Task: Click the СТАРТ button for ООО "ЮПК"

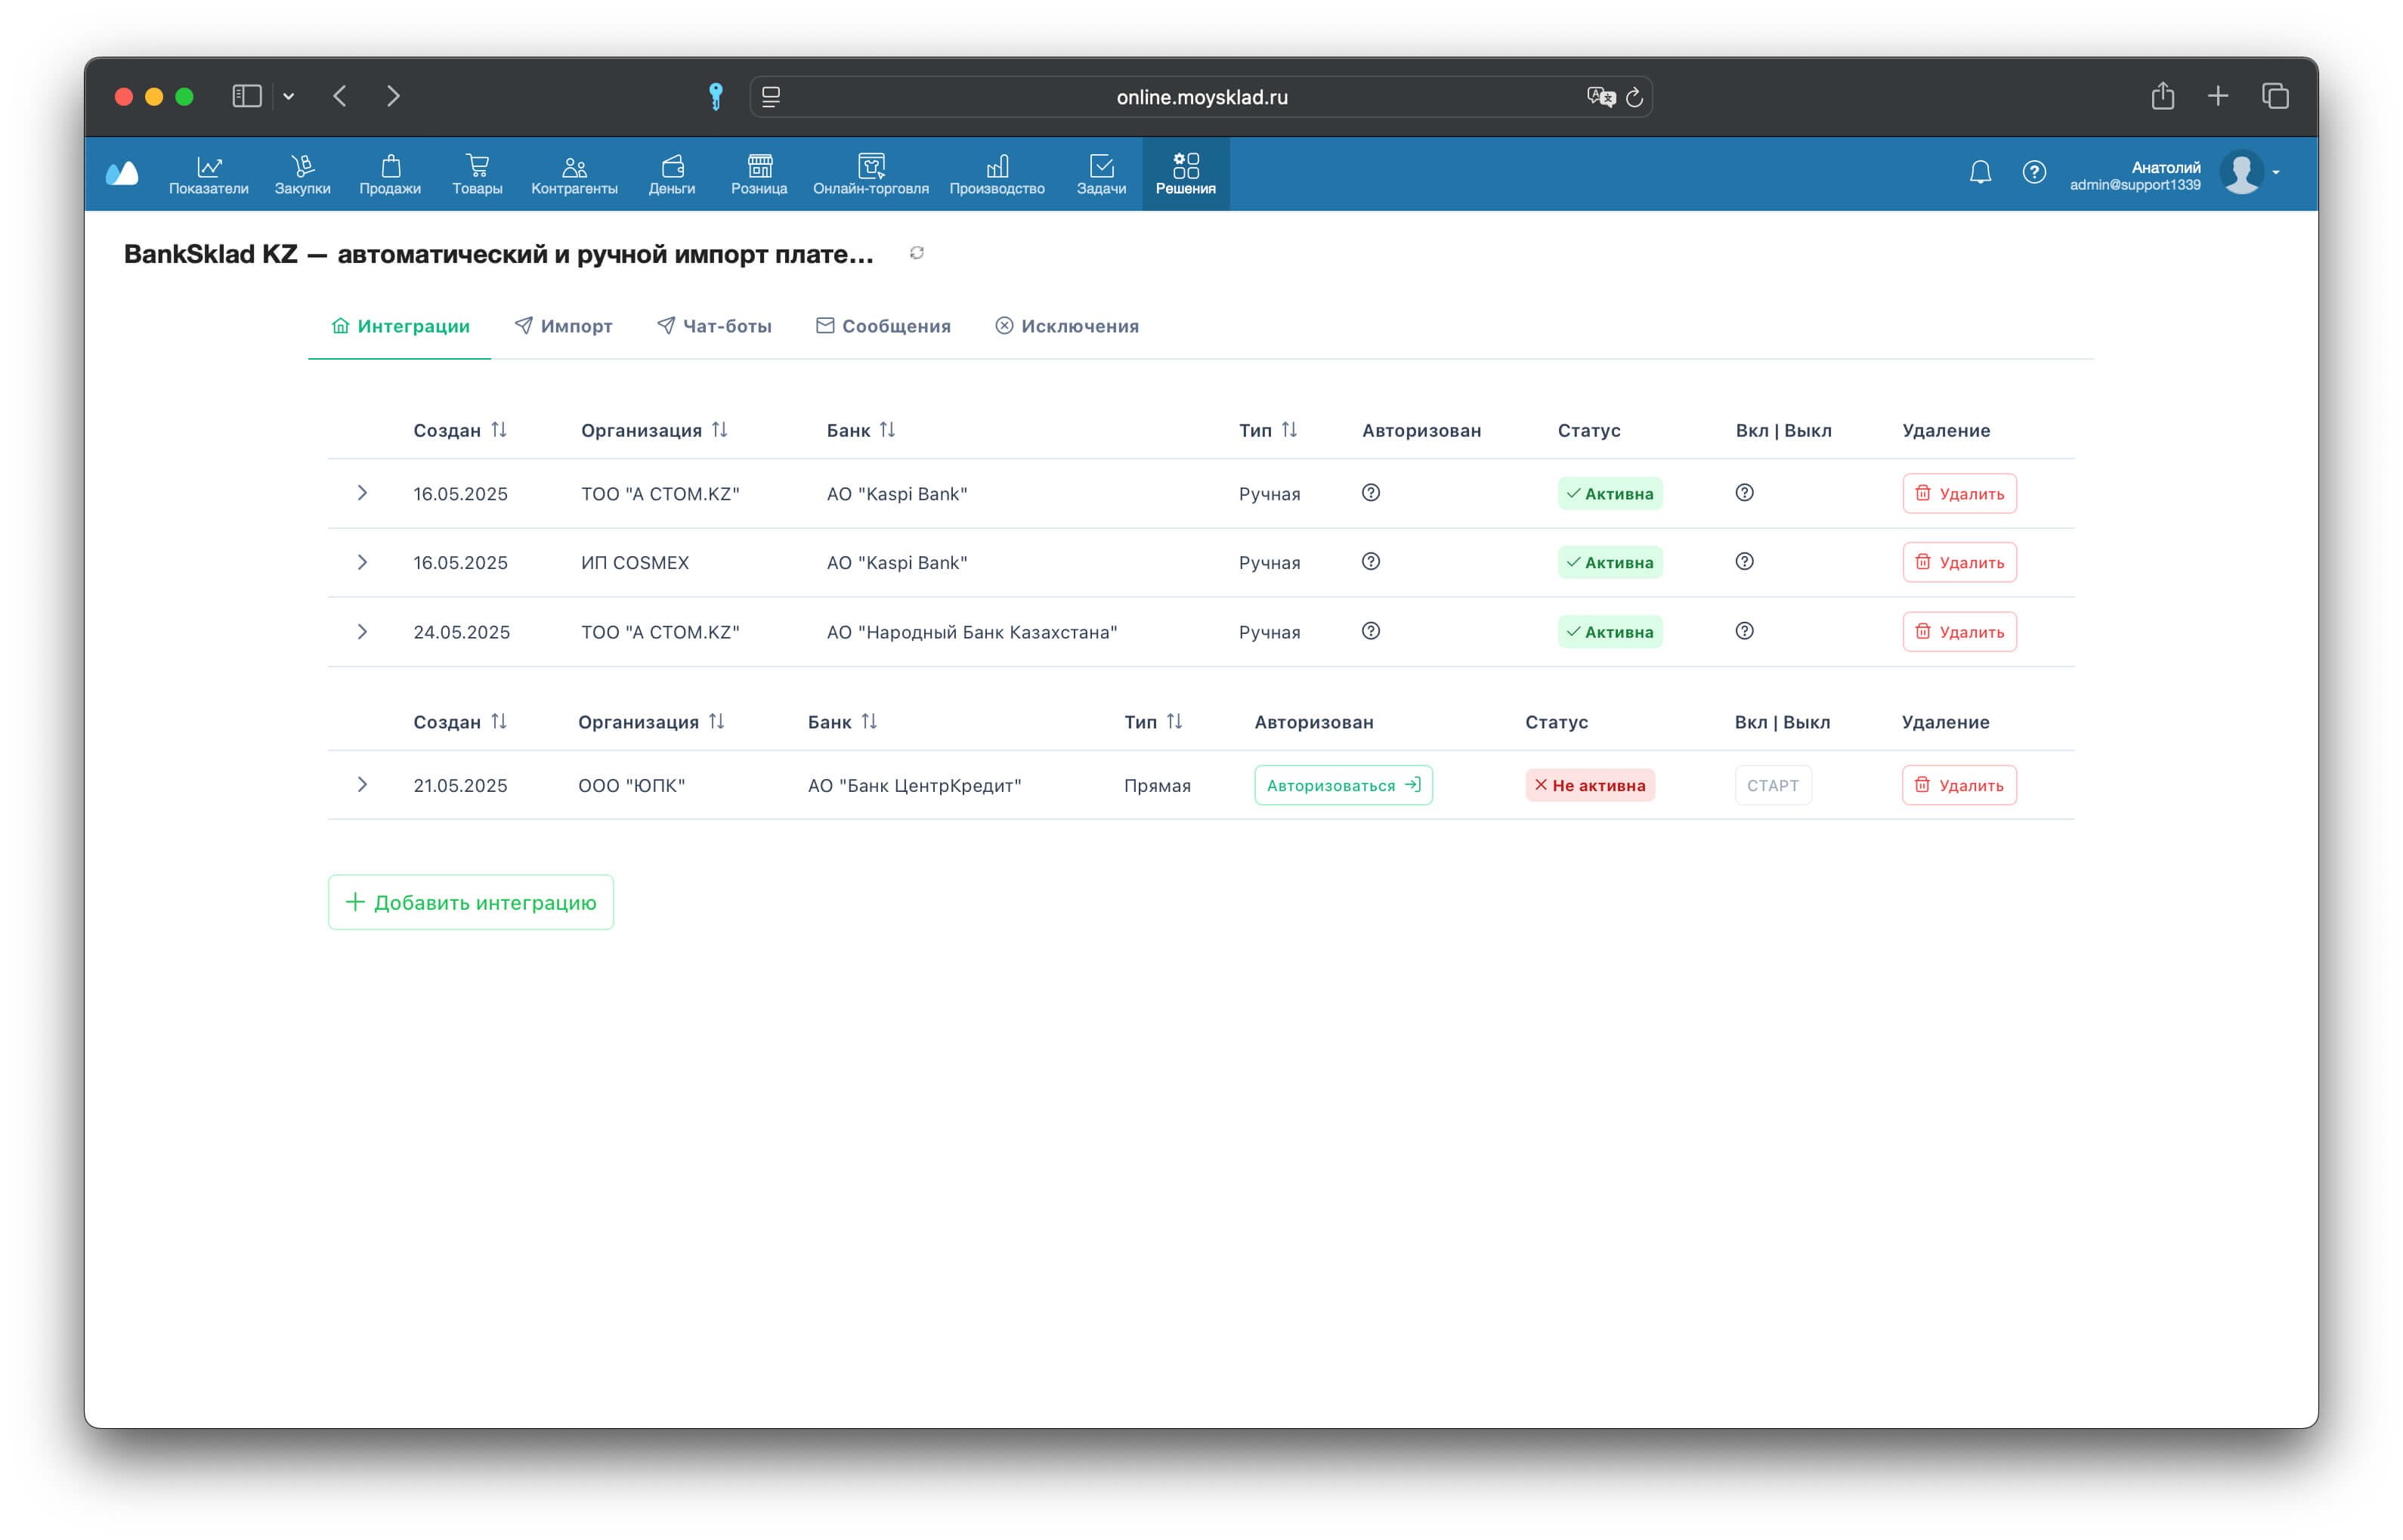Action: pos(1773,786)
